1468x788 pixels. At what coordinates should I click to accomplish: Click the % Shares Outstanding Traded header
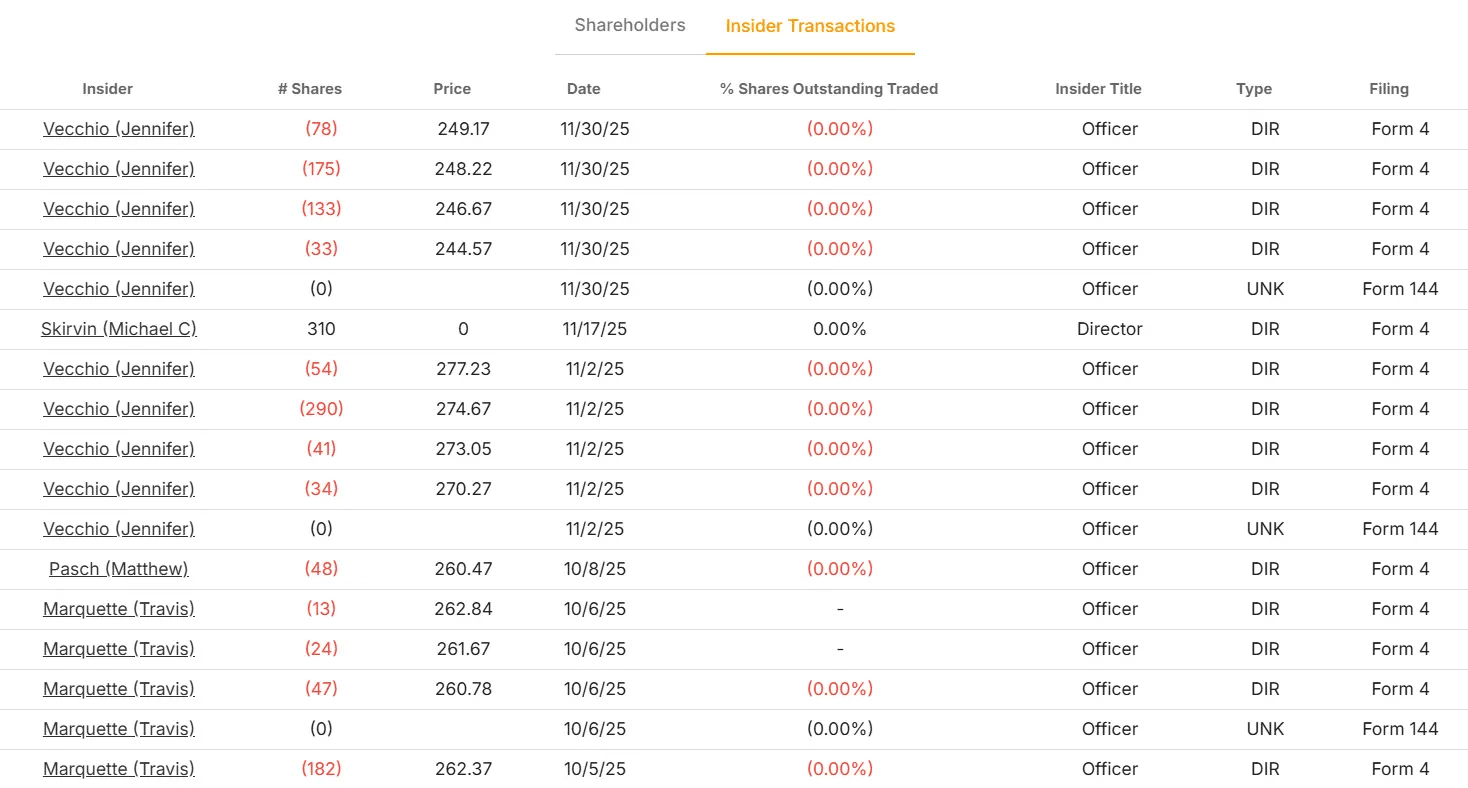tap(829, 89)
